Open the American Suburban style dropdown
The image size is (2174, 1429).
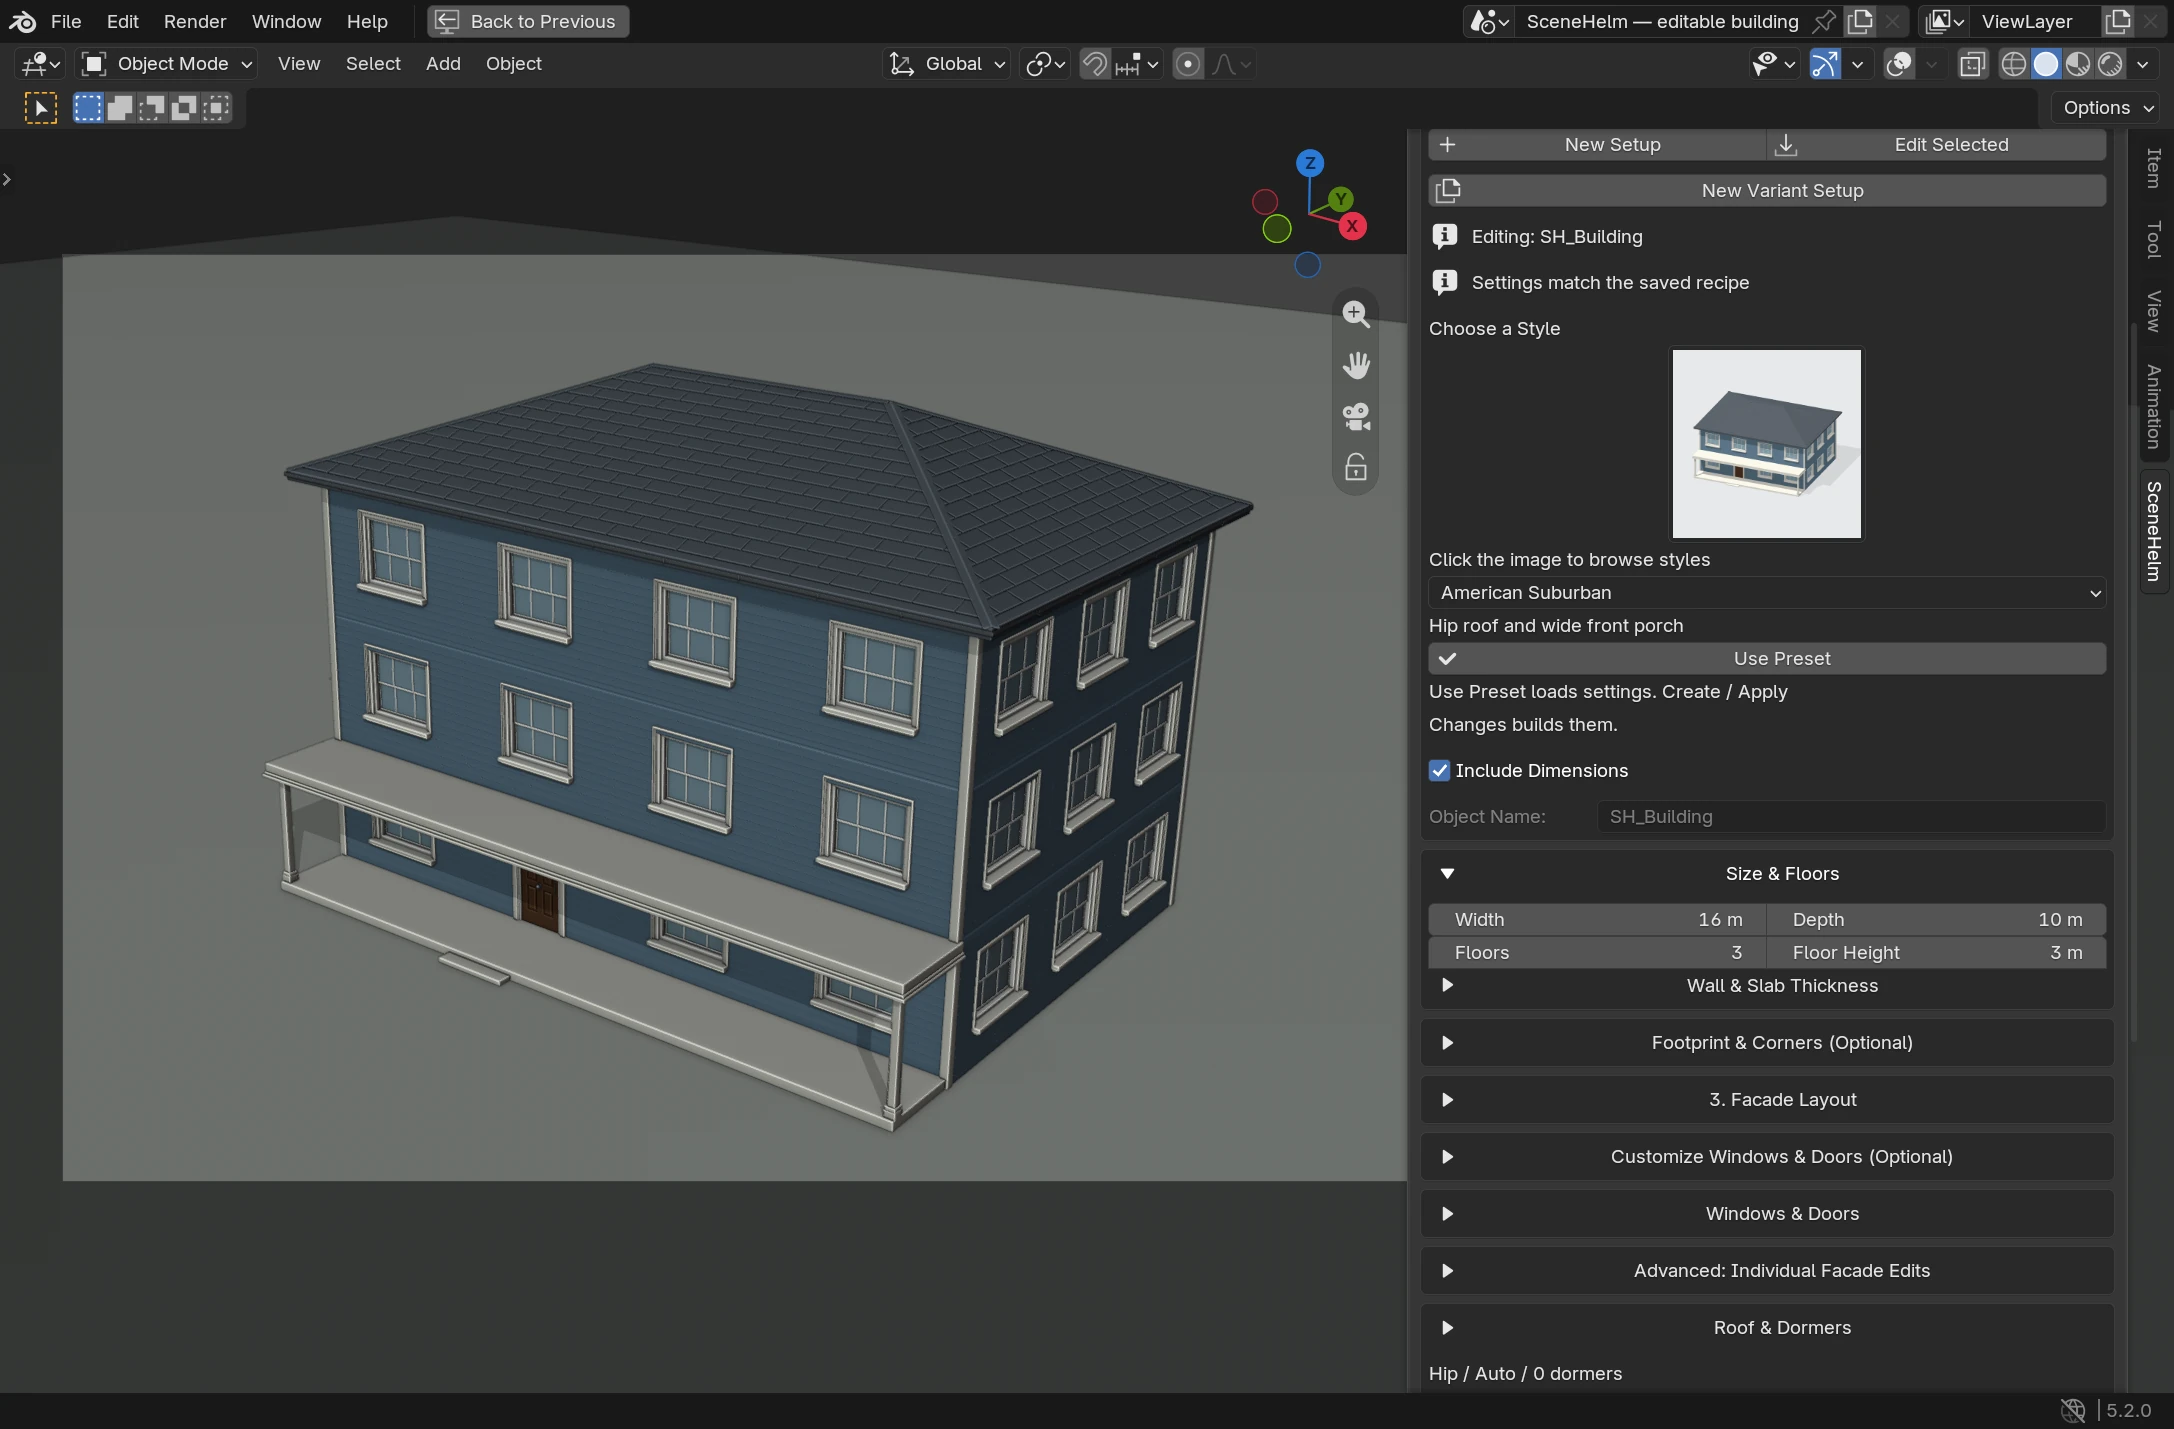tap(1767, 593)
